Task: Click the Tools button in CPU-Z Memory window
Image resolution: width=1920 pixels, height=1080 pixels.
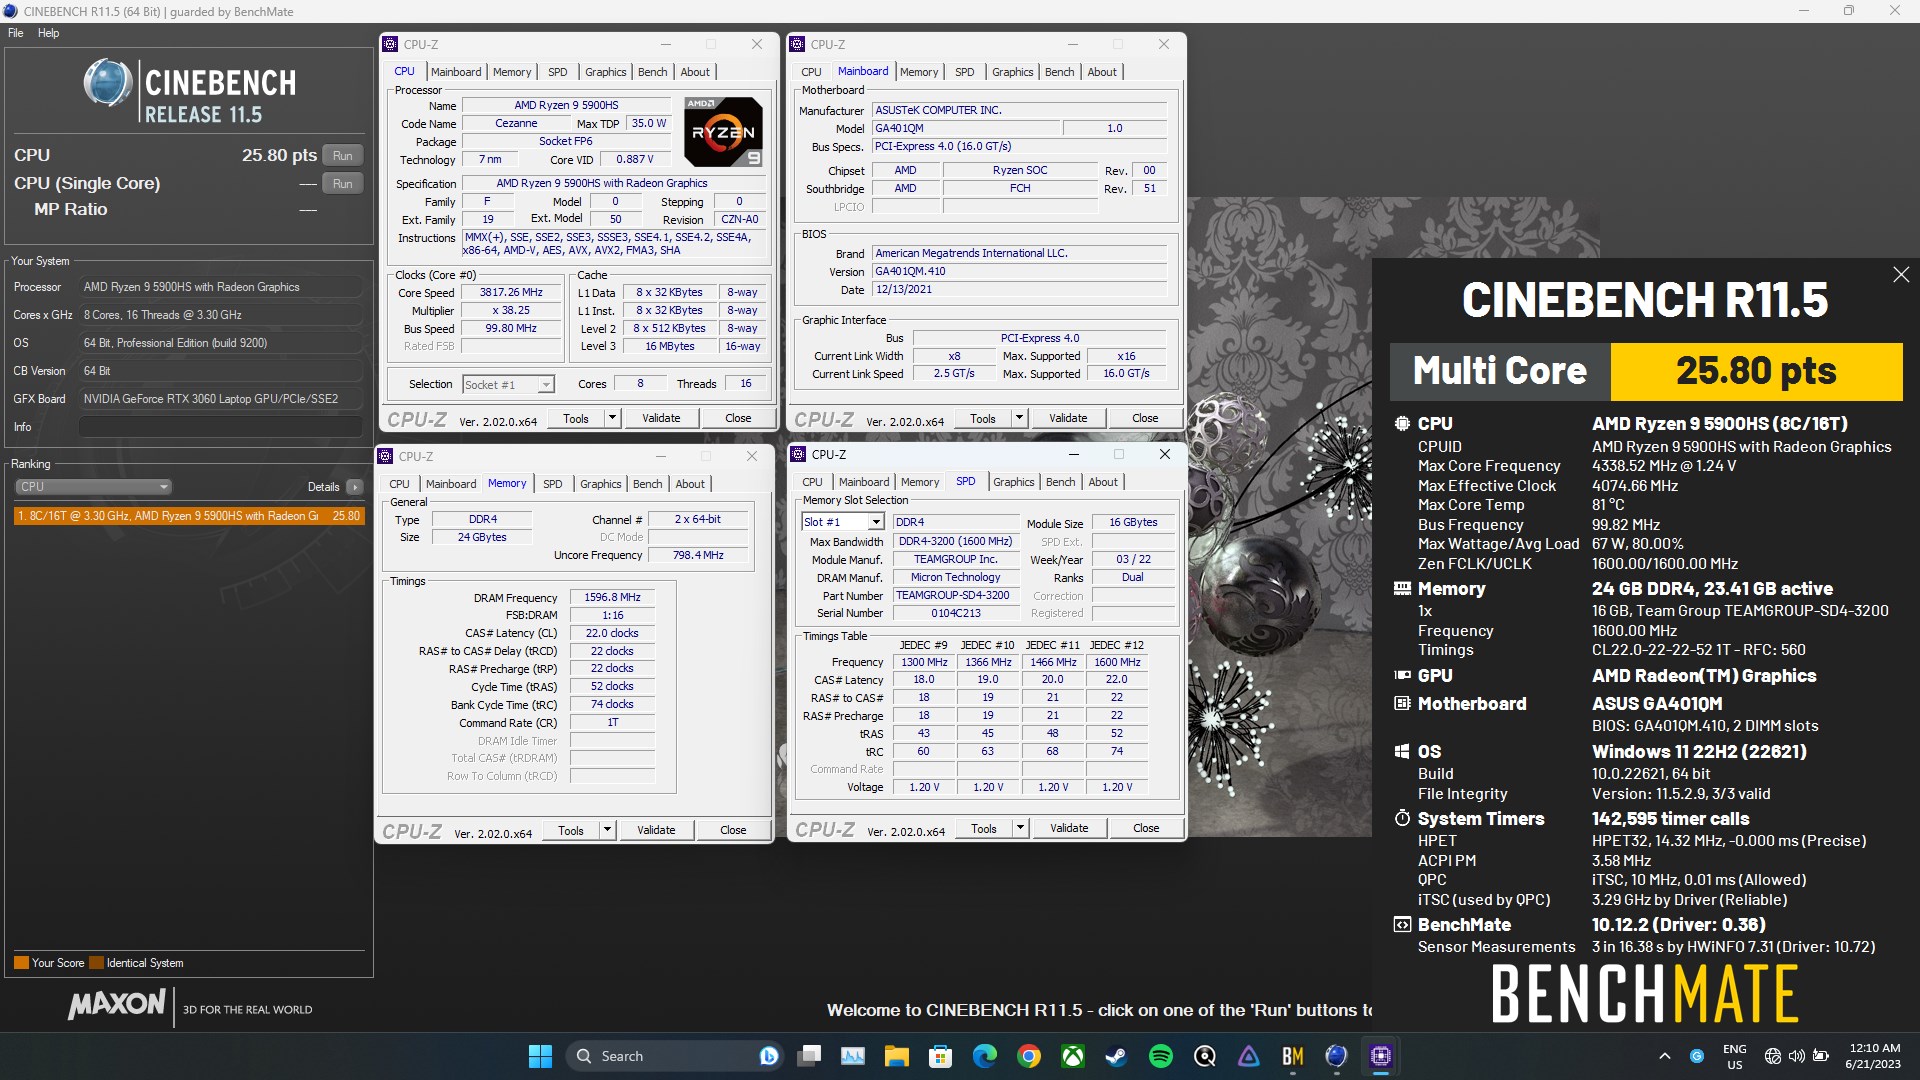Action: (571, 830)
